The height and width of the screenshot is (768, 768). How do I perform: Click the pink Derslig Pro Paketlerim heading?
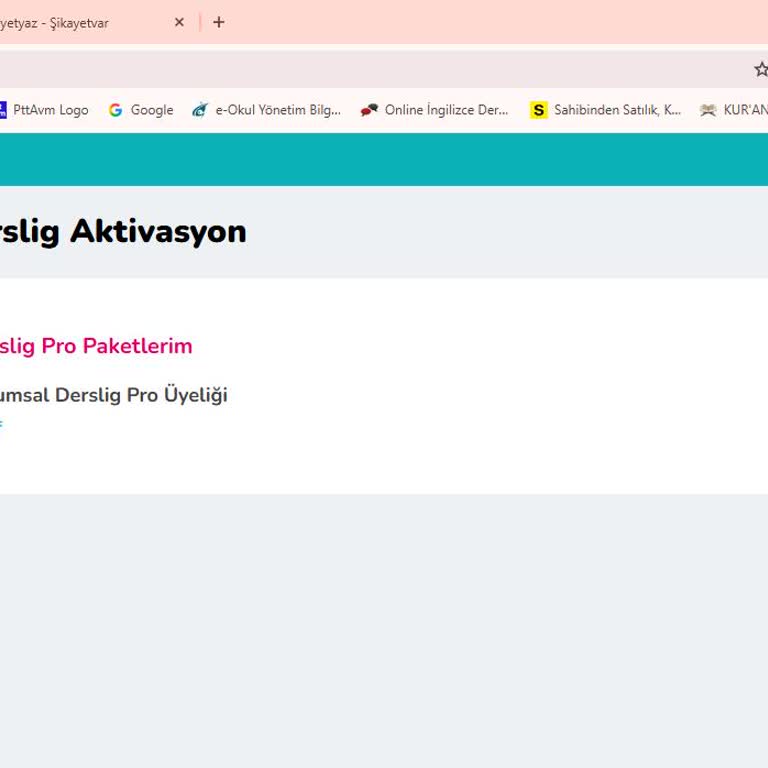tap(96, 346)
